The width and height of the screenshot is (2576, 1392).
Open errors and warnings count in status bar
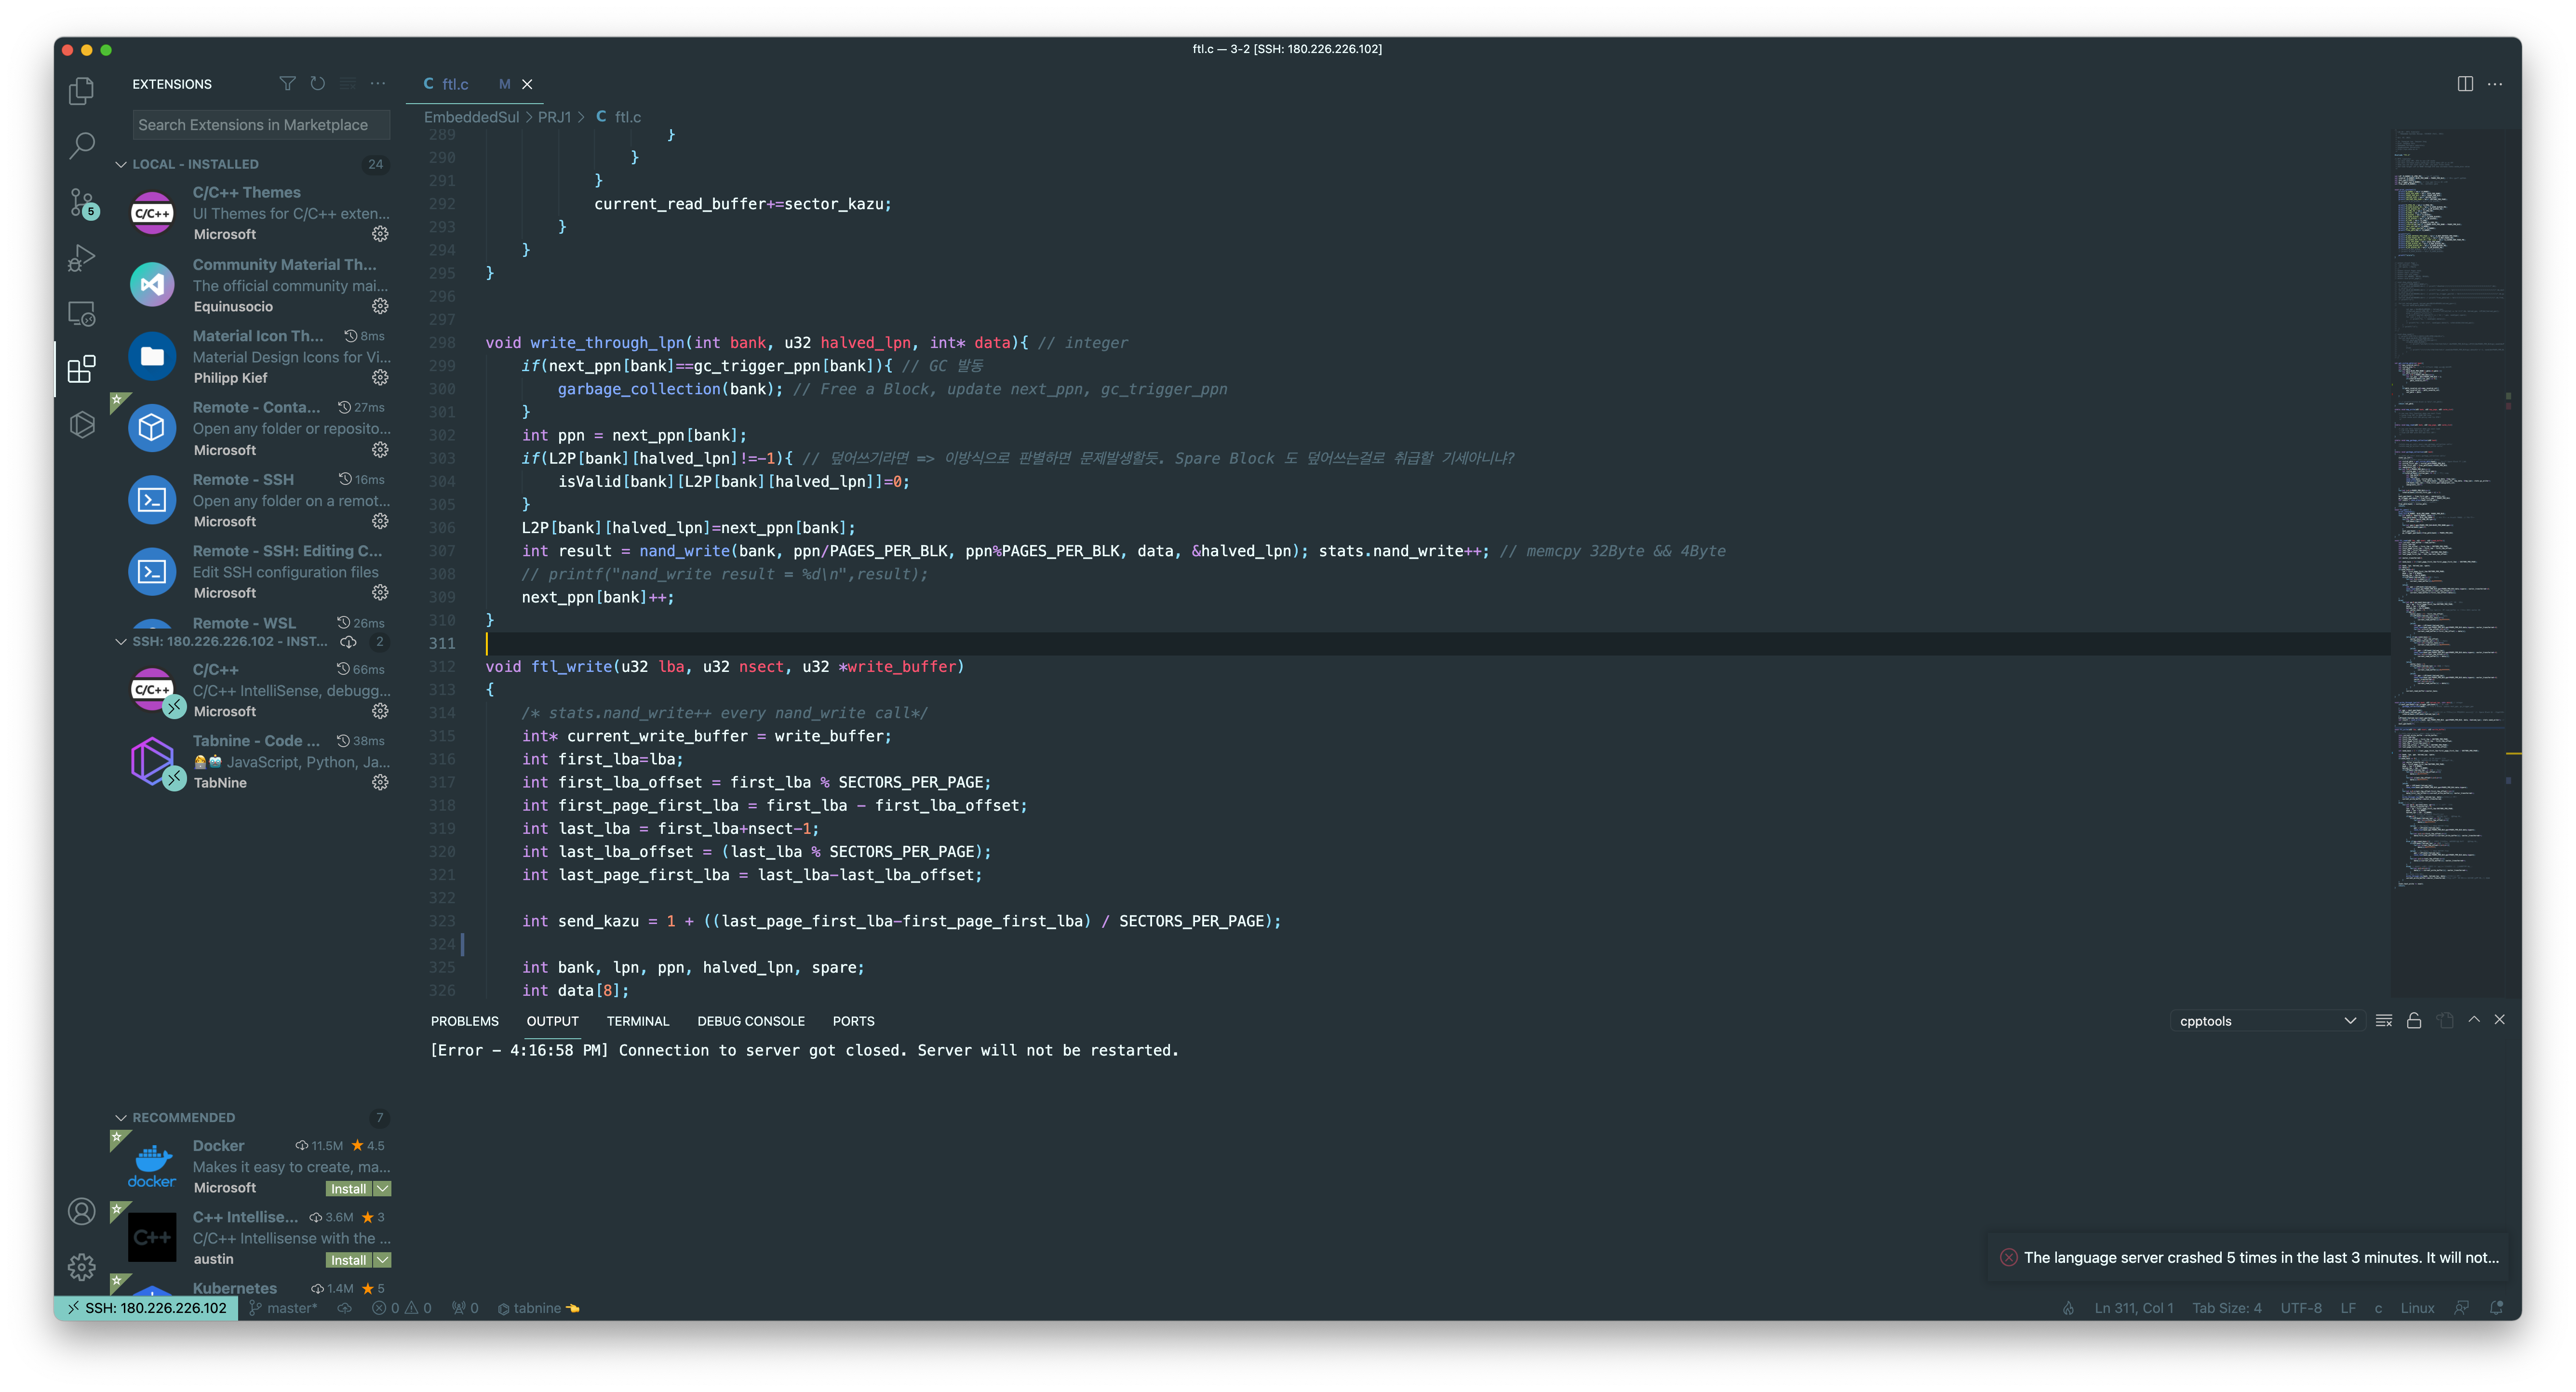(402, 1308)
